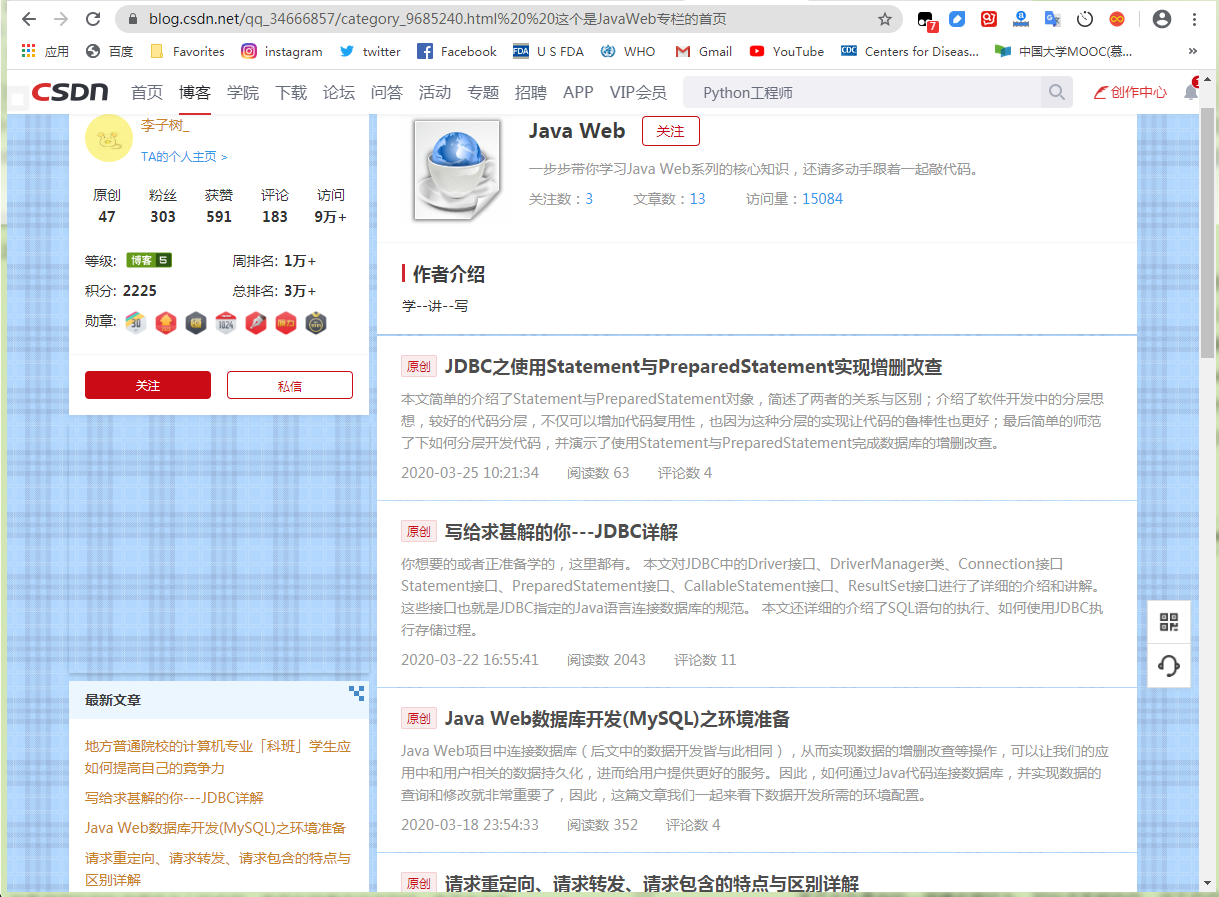Switch to the 博客 navigation tab

click(x=195, y=92)
